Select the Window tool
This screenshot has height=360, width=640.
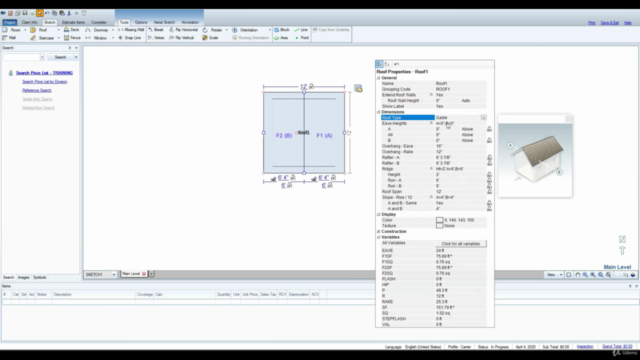96,38
